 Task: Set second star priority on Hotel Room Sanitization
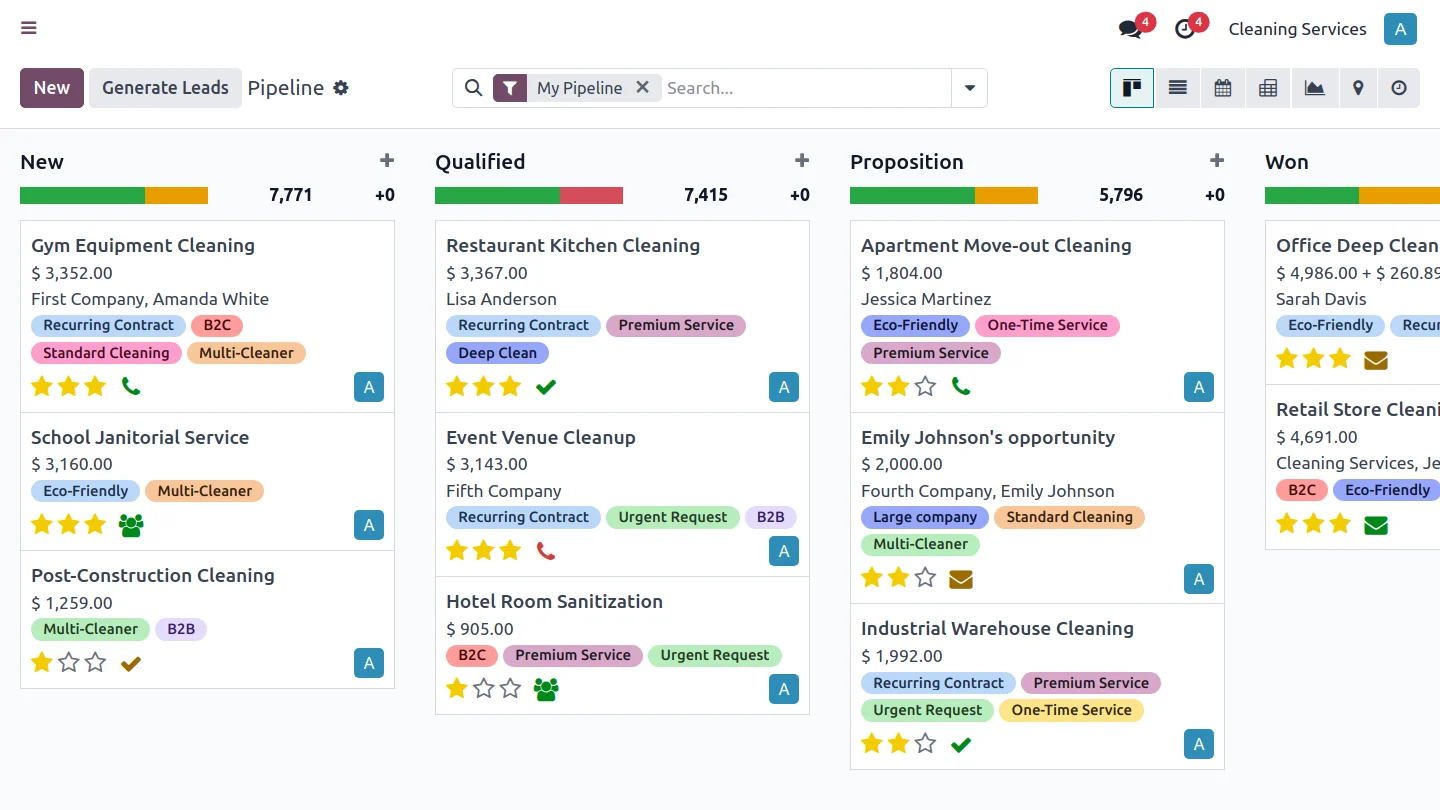[484, 688]
